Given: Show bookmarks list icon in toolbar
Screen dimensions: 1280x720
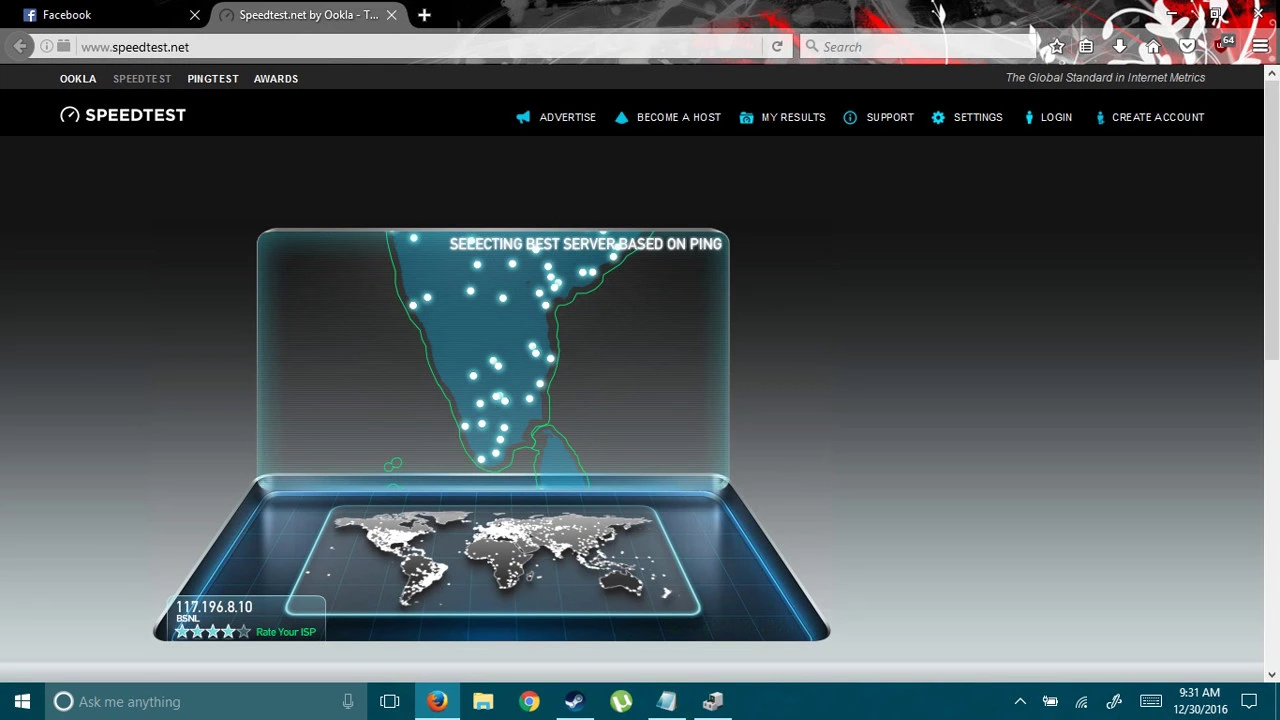Looking at the screenshot, I should [1086, 46].
